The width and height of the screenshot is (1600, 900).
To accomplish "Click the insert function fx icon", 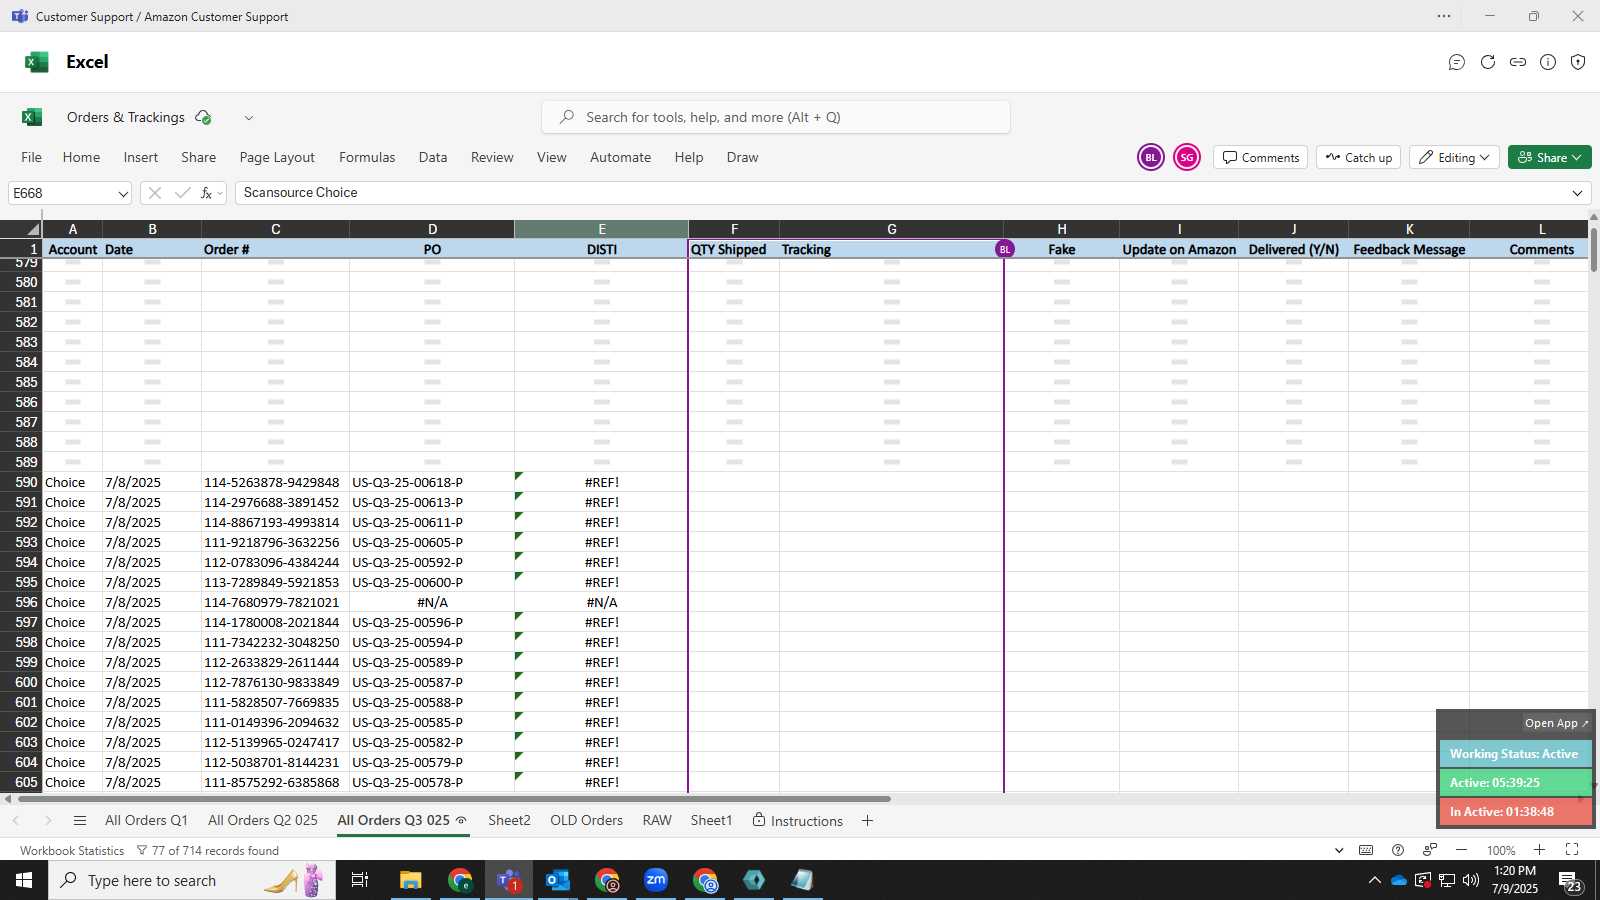I will (x=207, y=193).
